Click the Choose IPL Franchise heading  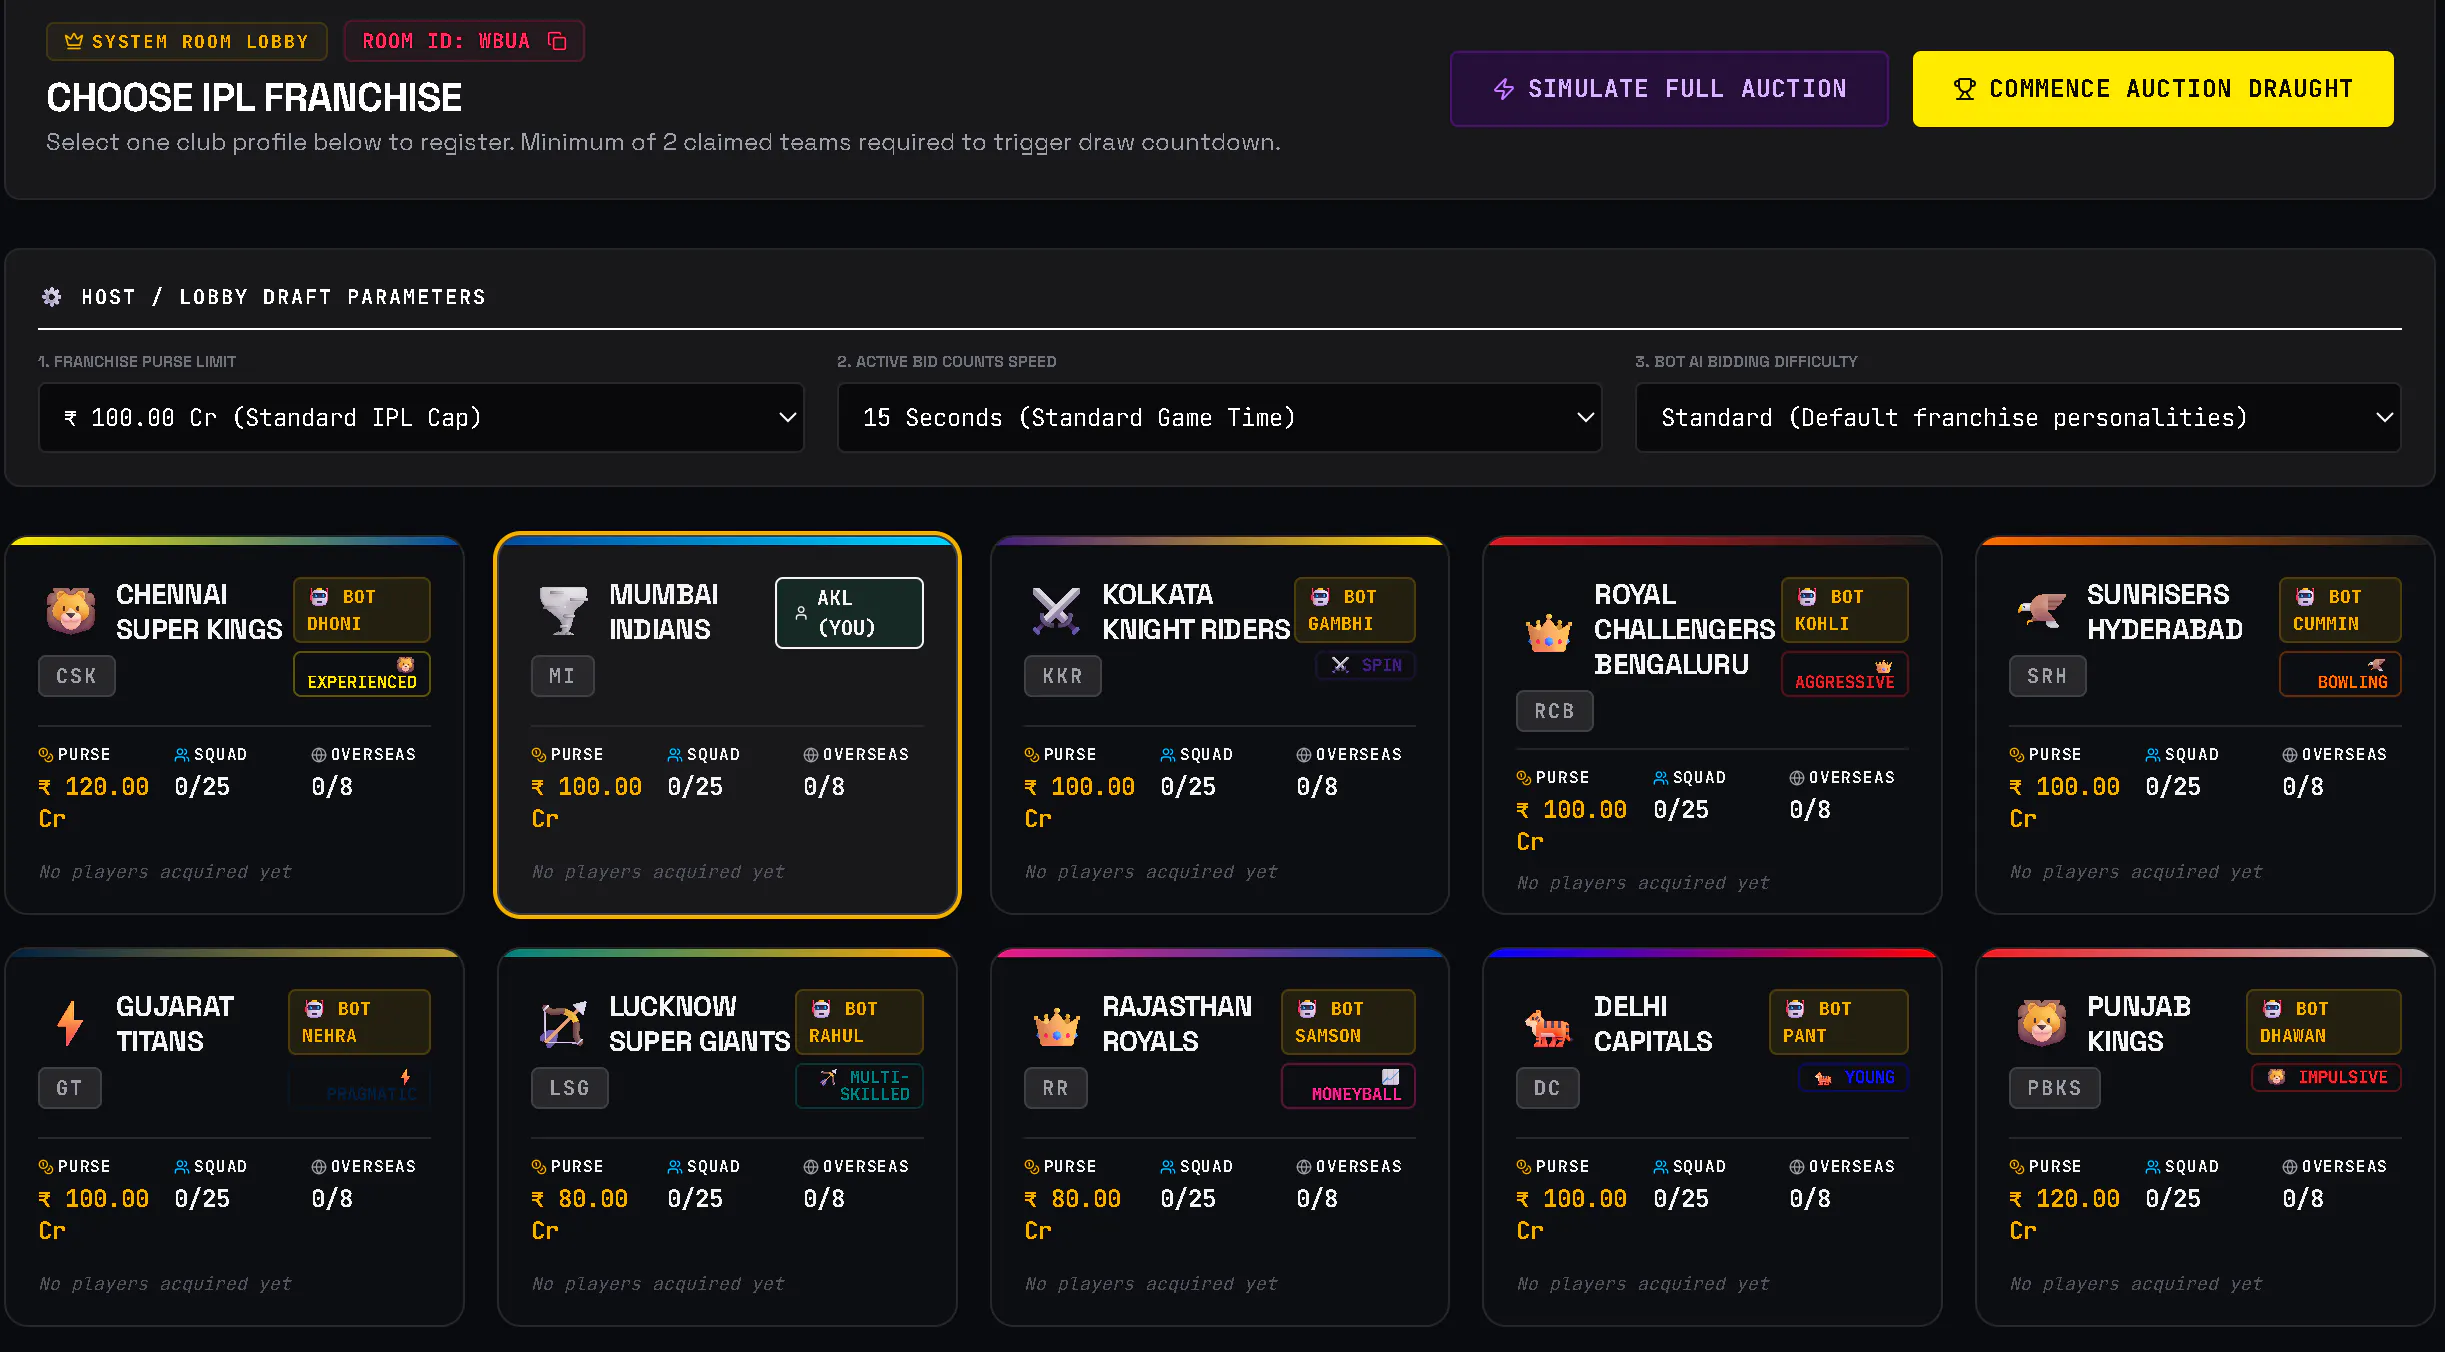coord(254,98)
